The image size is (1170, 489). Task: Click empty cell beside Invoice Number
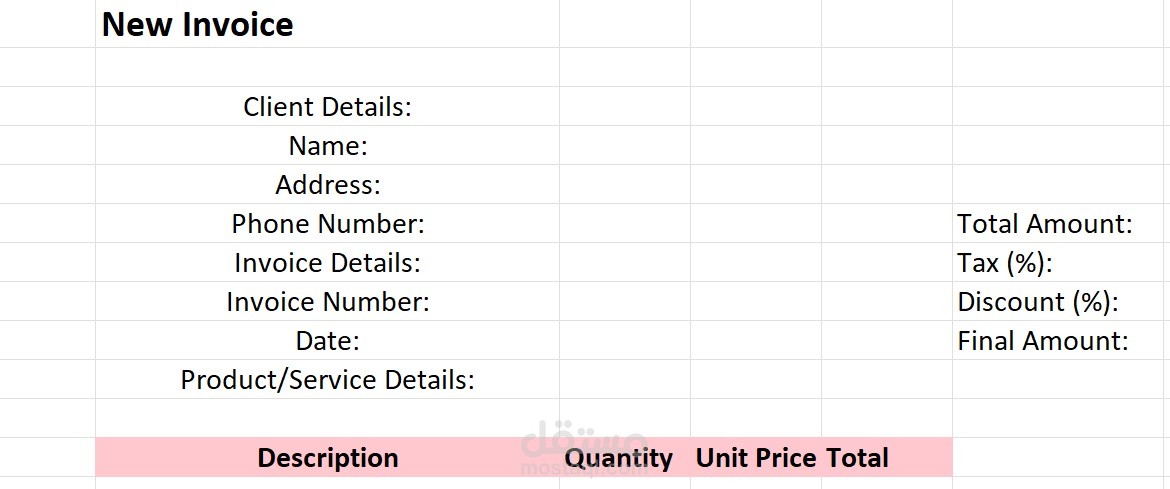pyautogui.click(x=625, y=302)
